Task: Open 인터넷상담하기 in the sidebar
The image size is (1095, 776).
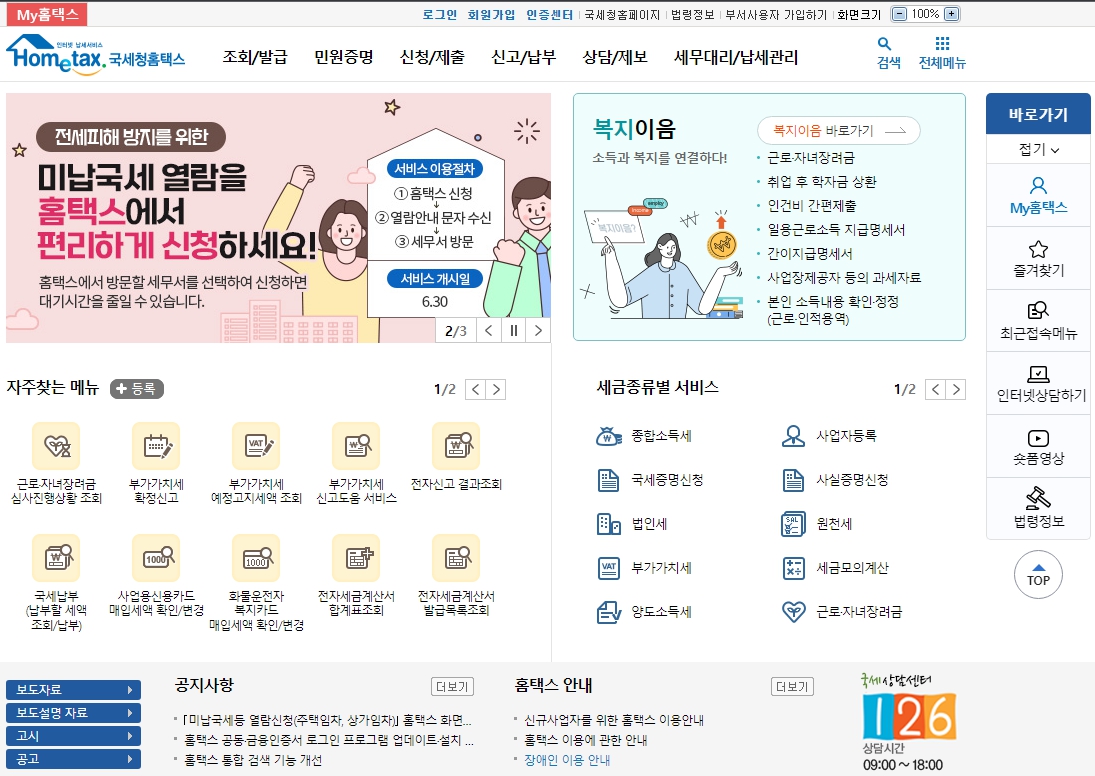Action: (1038, 384)
